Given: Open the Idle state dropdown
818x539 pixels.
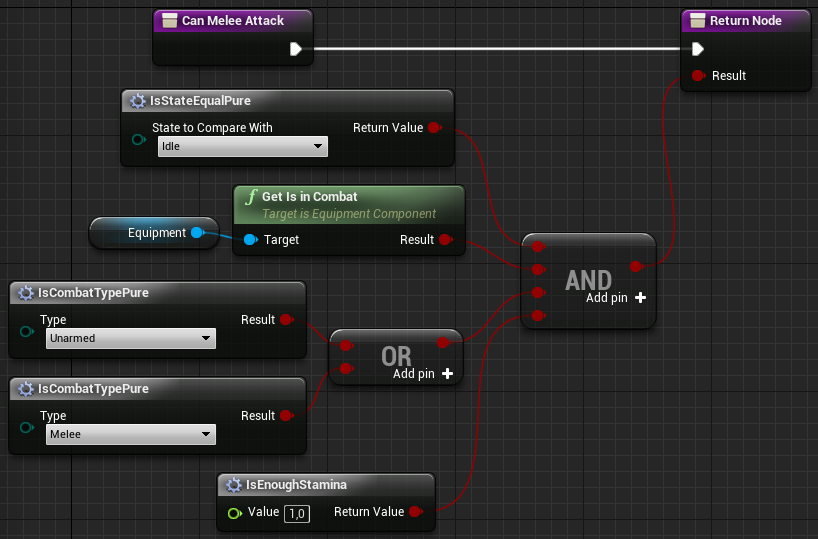Looking at the screenshot, I should point(242,147).
